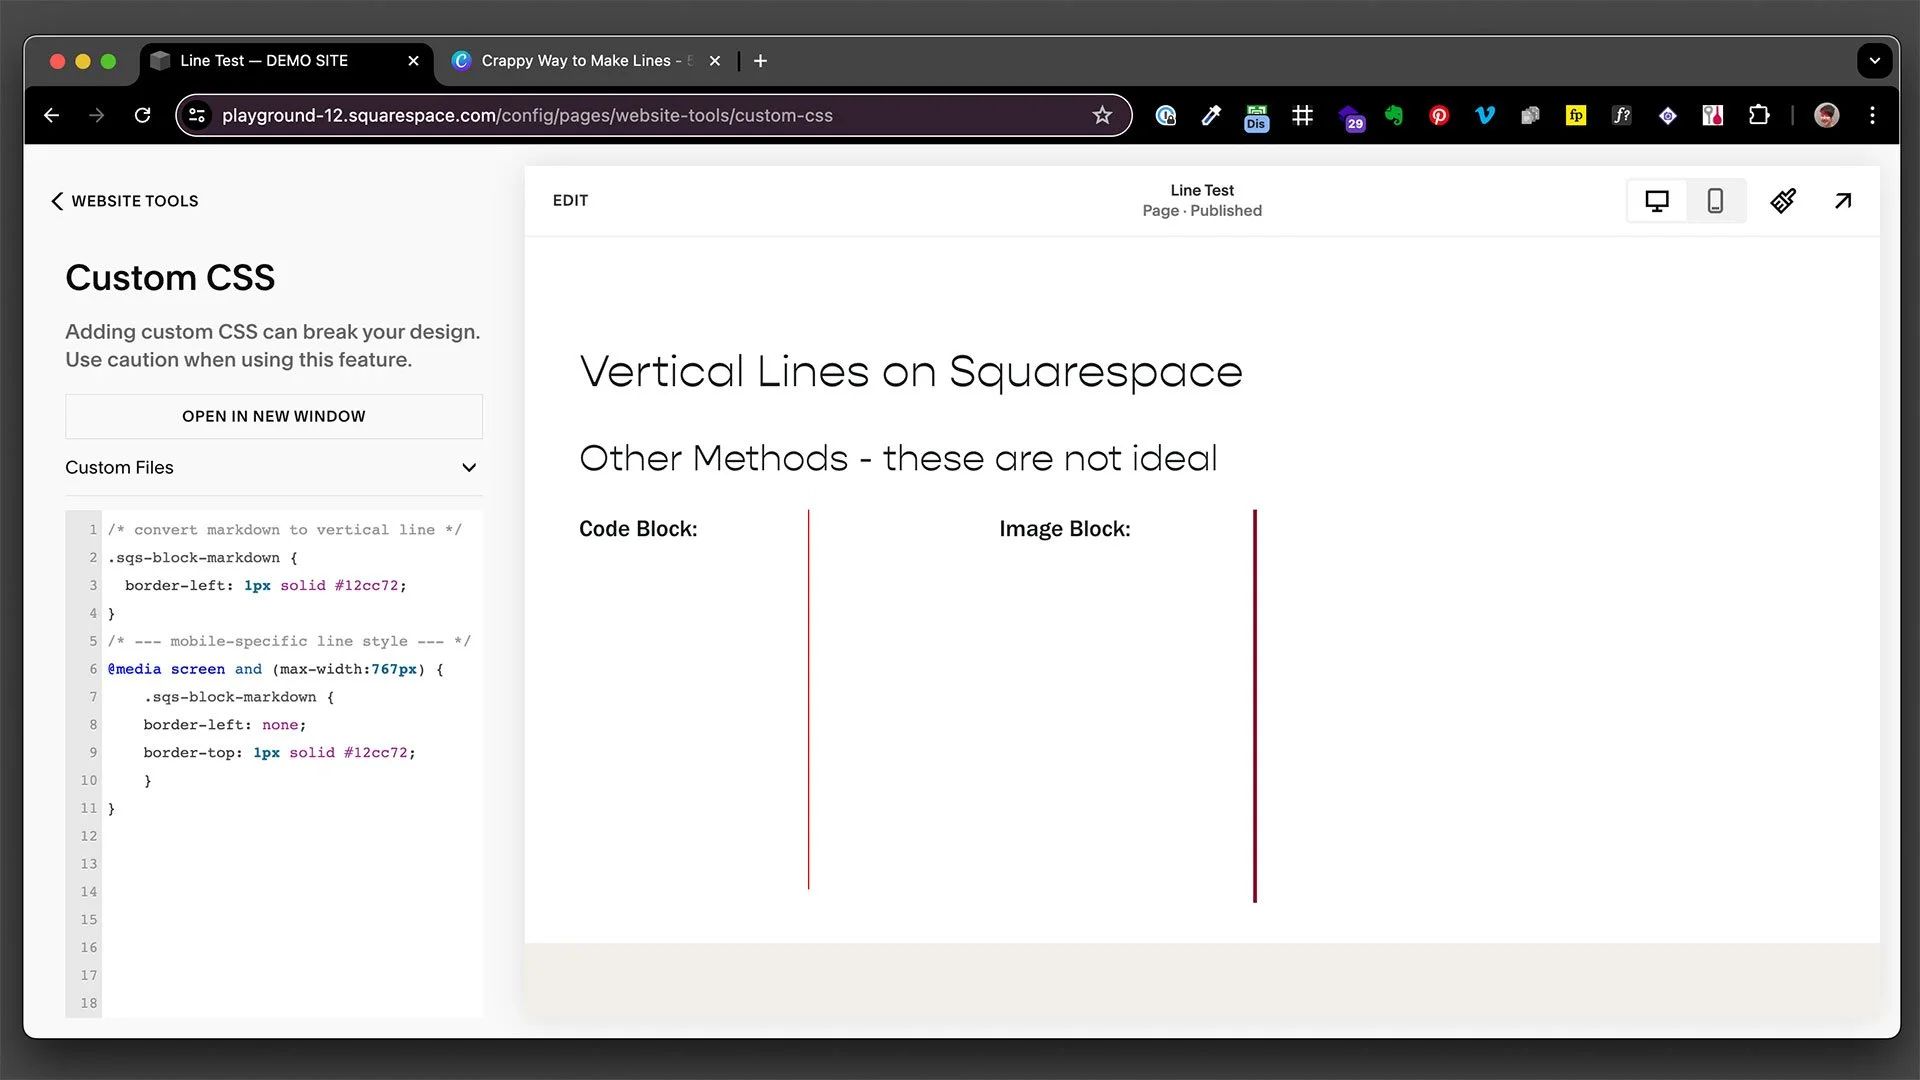
Task: Open new browser tab with plus
Action: pos(760,61)
